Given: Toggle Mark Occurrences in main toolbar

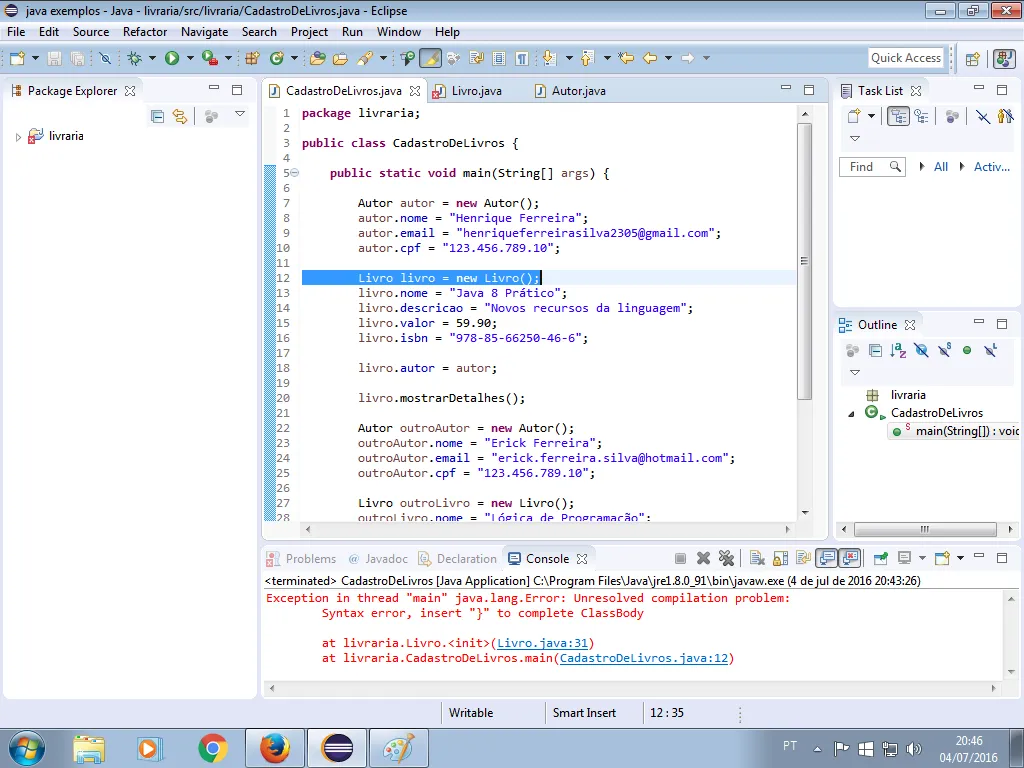Looking at the screenshot, I should [x=430, y=58].
